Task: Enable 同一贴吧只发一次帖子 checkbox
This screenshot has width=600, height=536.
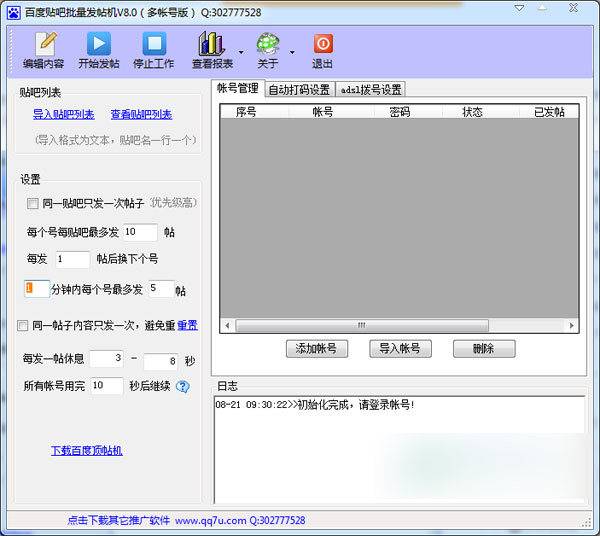Action: pos(33,204)
